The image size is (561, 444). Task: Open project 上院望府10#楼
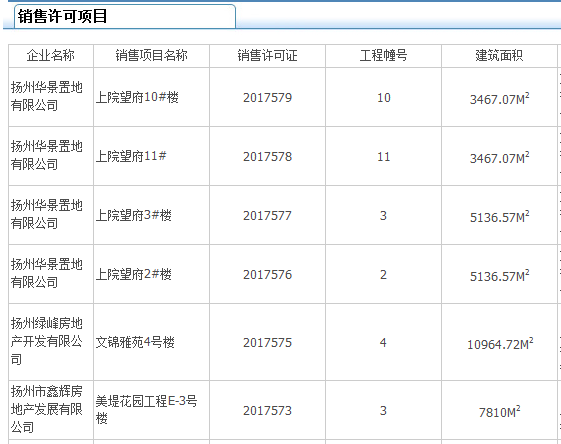(137, 97)
